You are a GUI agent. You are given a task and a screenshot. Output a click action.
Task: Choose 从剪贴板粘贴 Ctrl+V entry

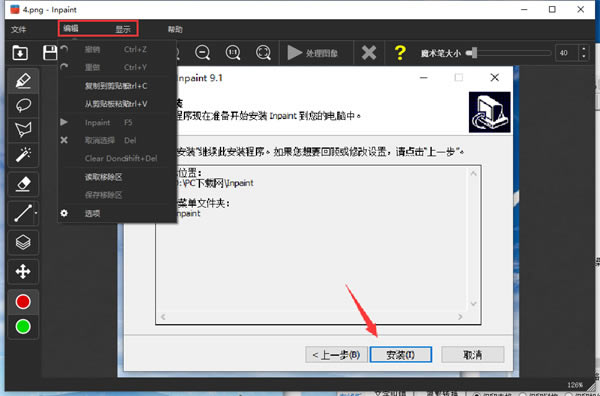point(116,104)
